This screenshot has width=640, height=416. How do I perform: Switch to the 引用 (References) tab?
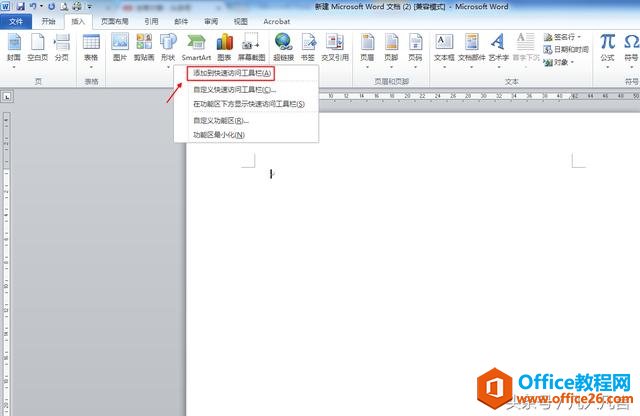tap(151, 21)
